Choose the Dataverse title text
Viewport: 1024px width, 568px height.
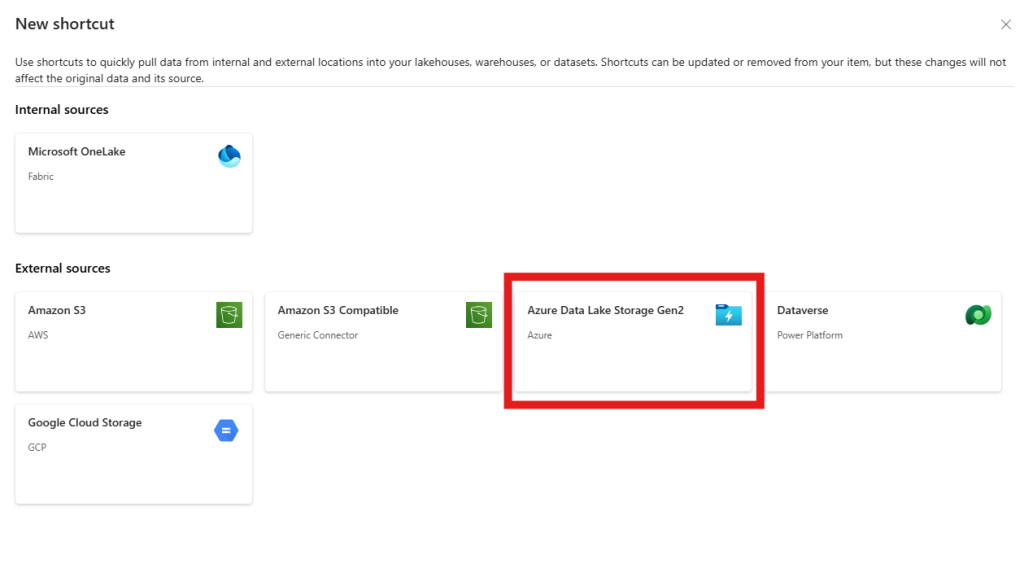tap(803, 310)
